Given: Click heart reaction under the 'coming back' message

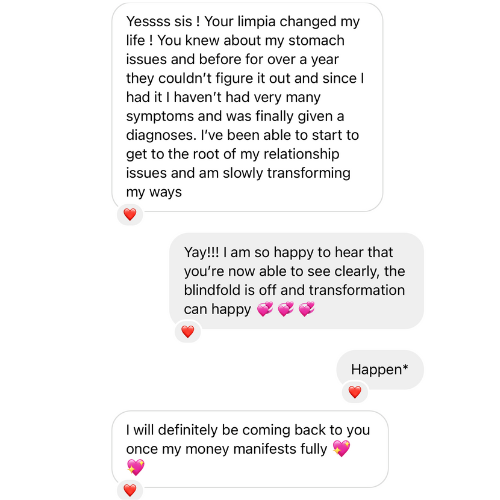Looking at the screenshot, I should [130, 490].
